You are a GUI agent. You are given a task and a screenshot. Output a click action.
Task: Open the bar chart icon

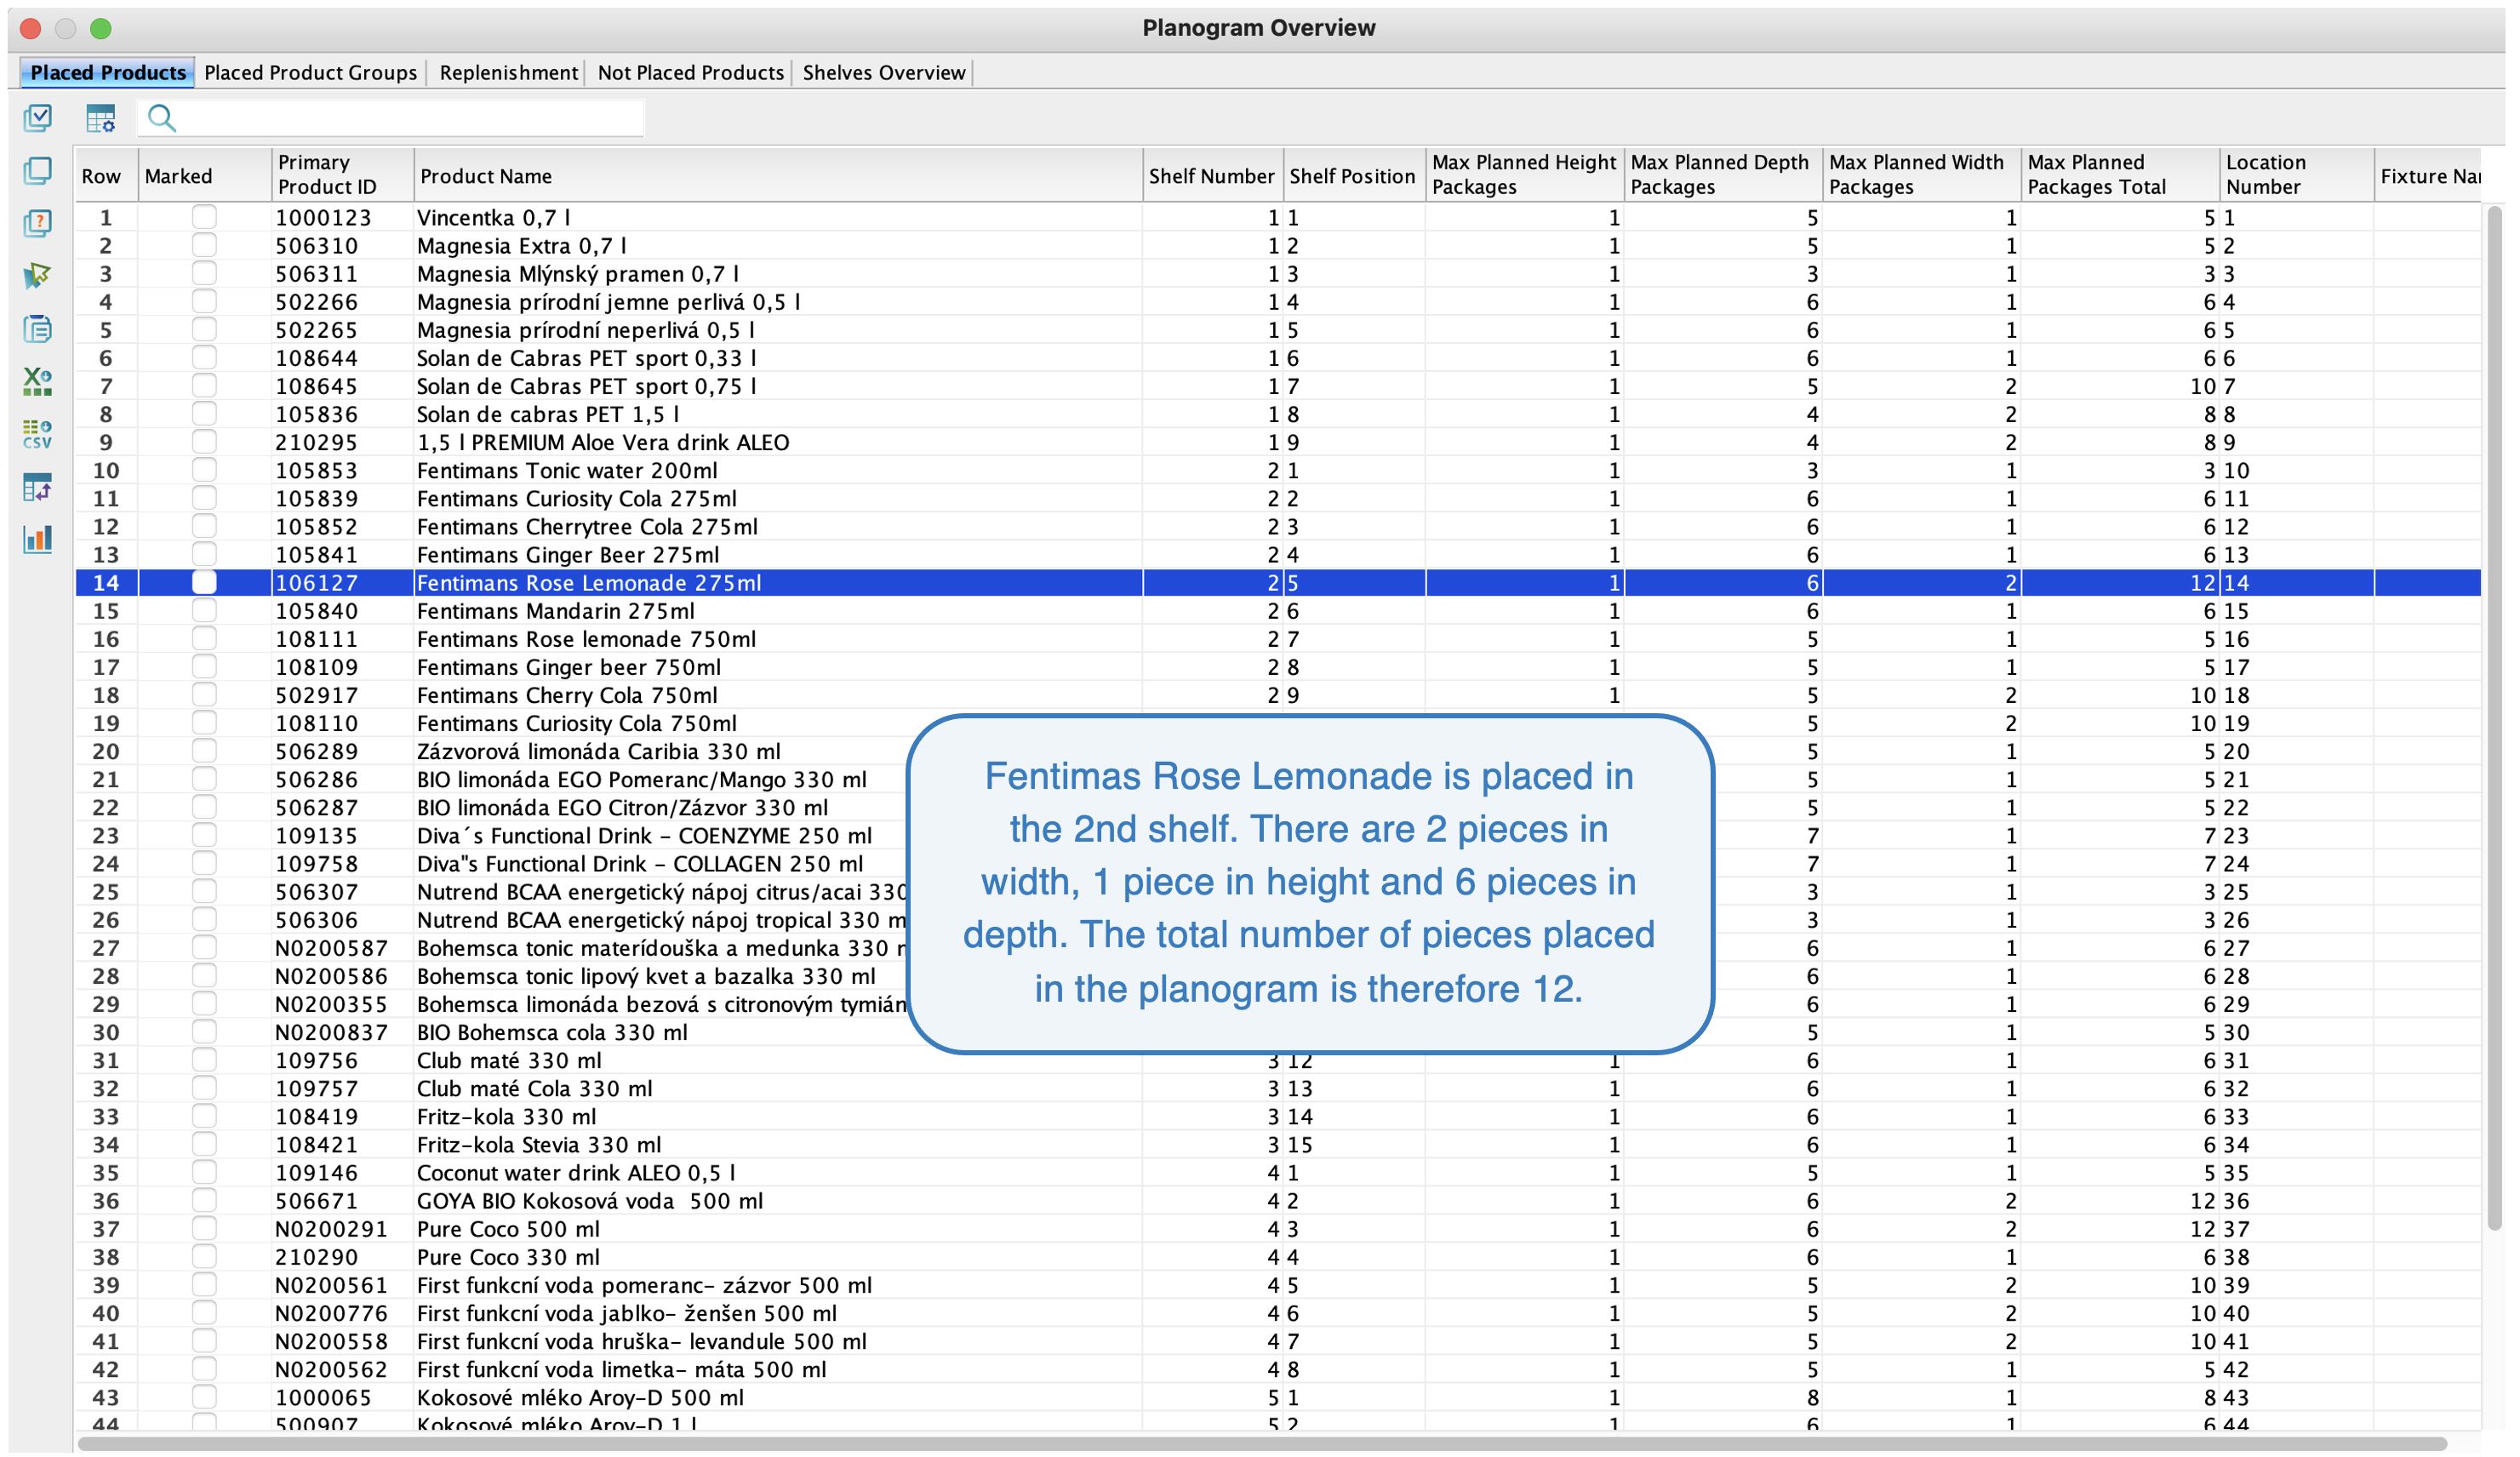38,539
